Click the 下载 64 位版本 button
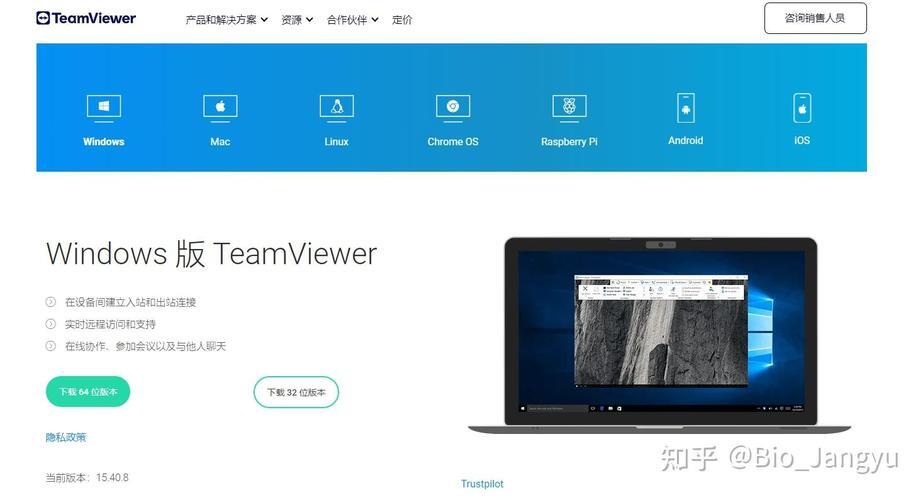This screenshot has height=500, width=923. pyautogui.click(x=88, y=392)
